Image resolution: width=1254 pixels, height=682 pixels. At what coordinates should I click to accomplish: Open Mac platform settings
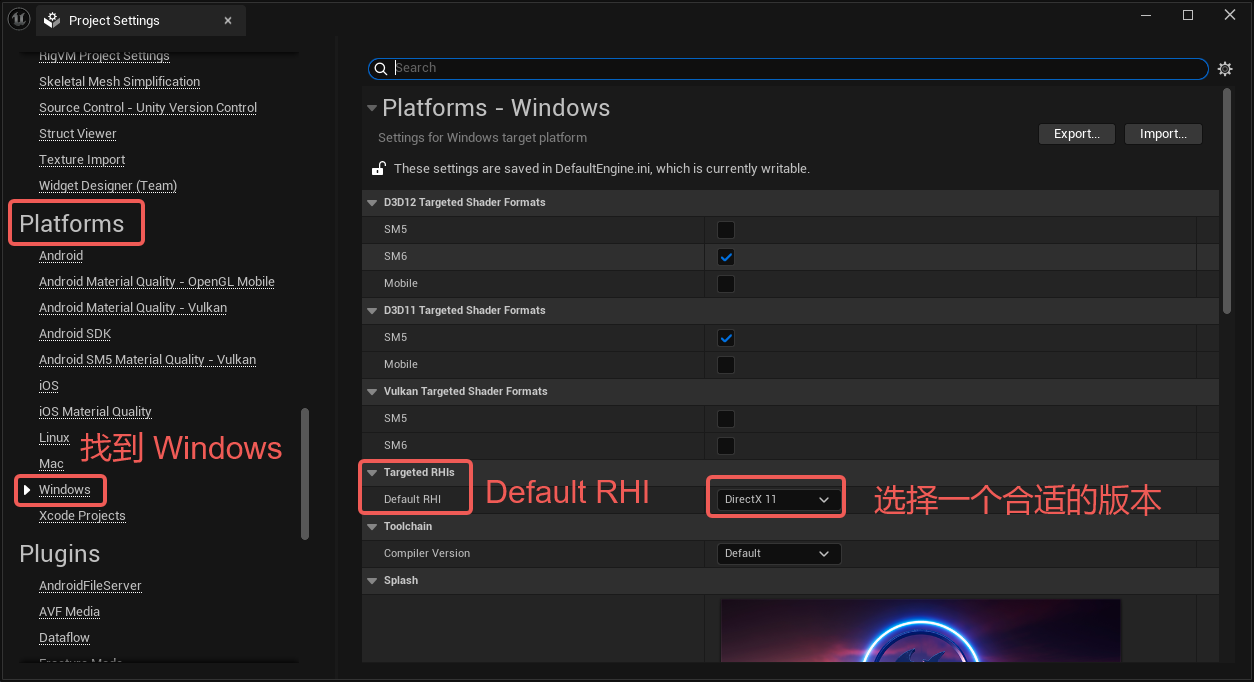pos(51,464)
